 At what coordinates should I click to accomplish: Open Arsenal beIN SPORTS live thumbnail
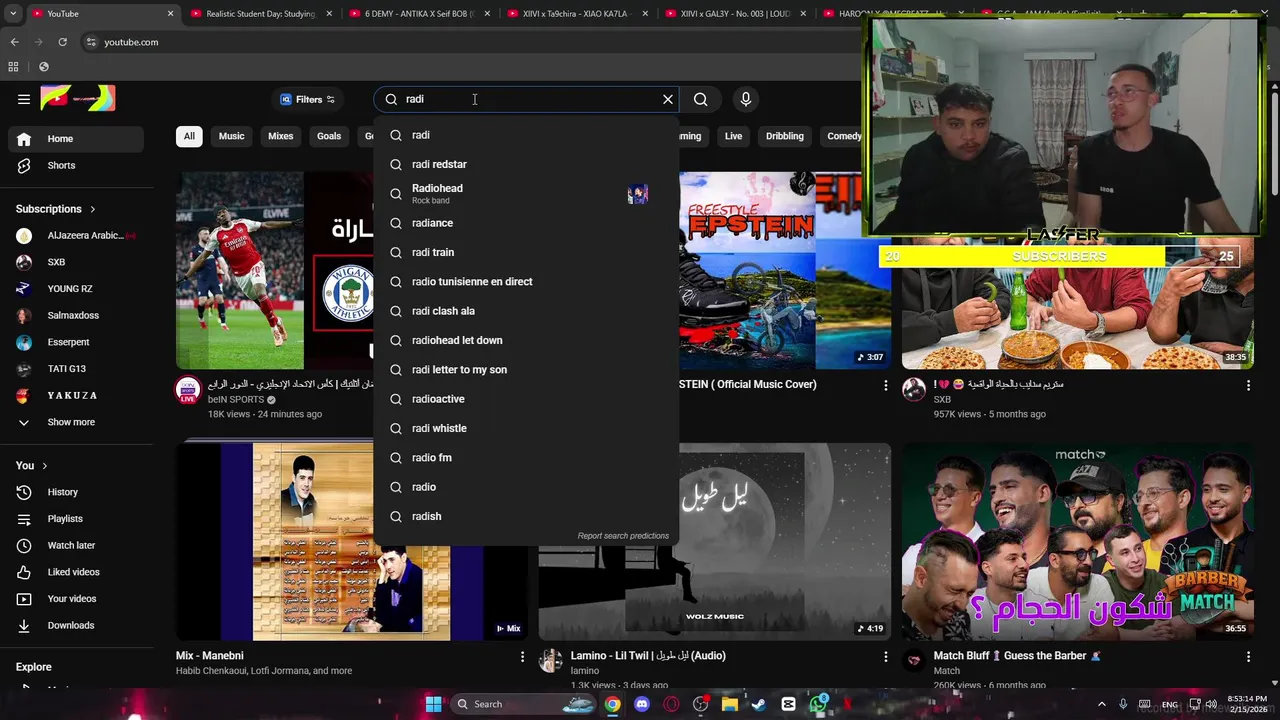pyautogui.click(x=275, y=270)
